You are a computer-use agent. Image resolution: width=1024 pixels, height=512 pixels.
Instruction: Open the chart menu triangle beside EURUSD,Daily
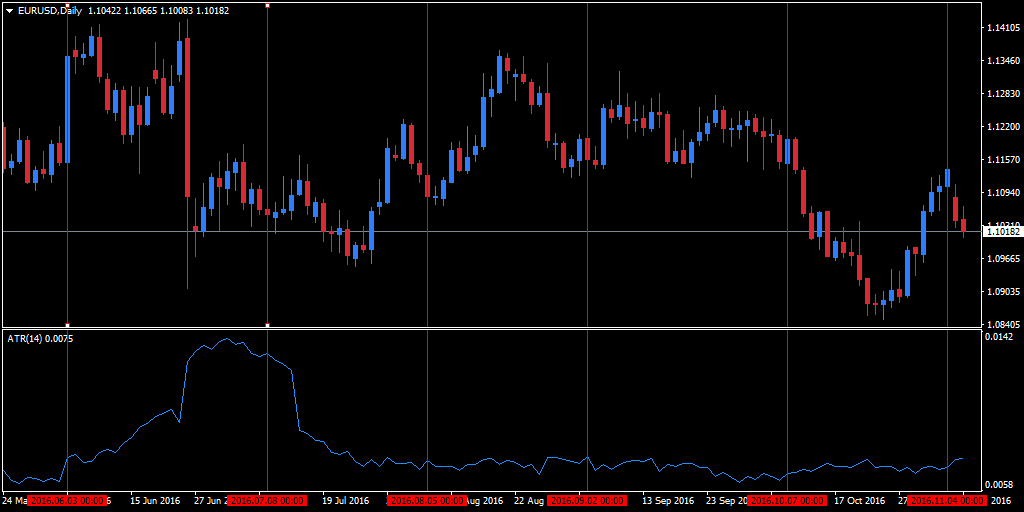[9, 11]
